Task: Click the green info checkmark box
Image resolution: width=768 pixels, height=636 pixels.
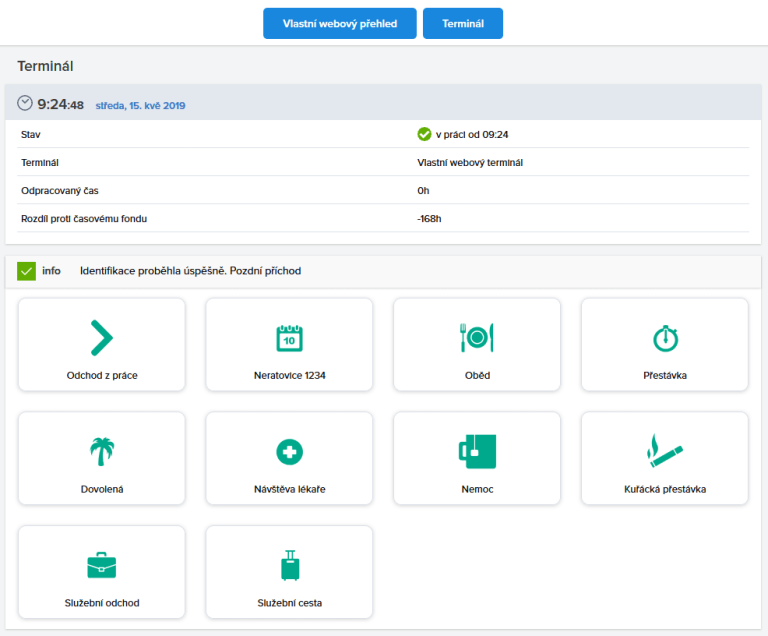Action: coord(26,271)
